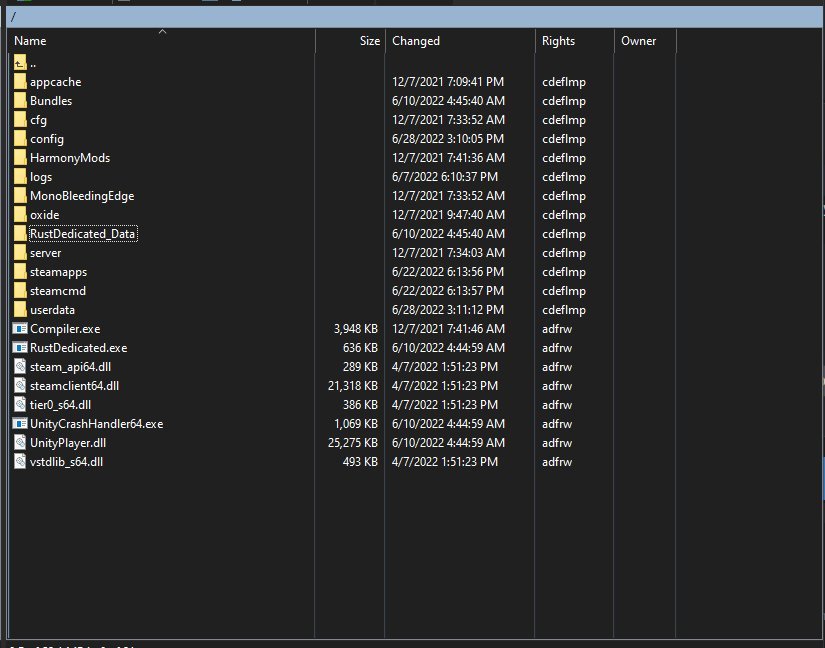Screen dimensions: 825x648
Task: Select the oxide folder icon
Action: 20,215
